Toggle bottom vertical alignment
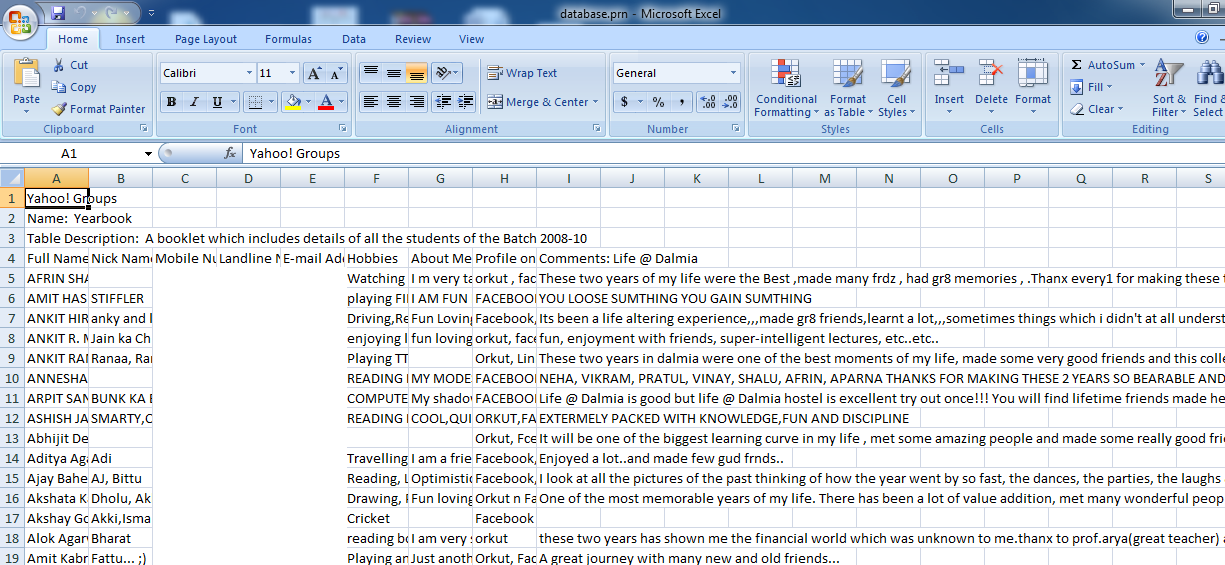 [416, 73]
